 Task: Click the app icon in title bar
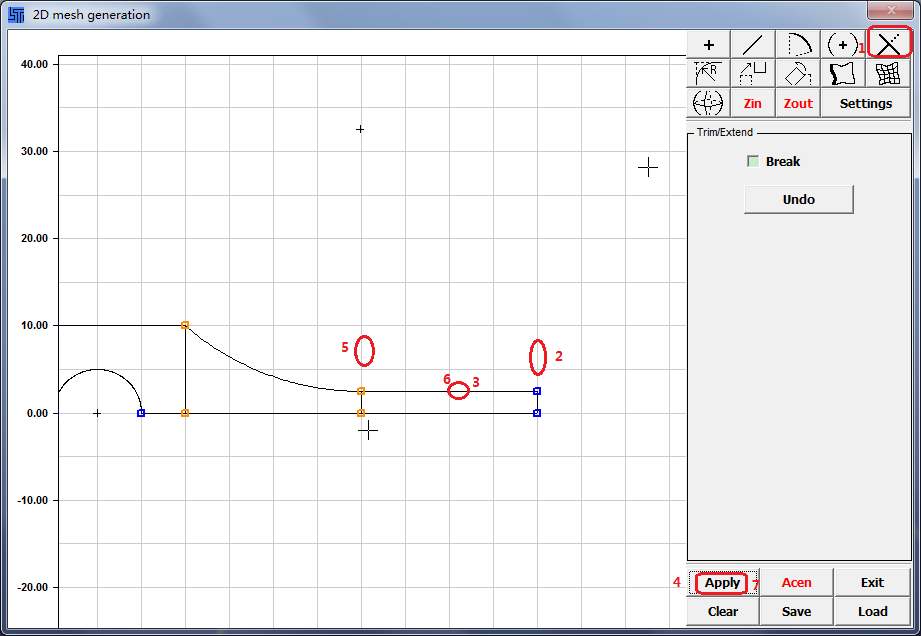[x=16, y=15]
